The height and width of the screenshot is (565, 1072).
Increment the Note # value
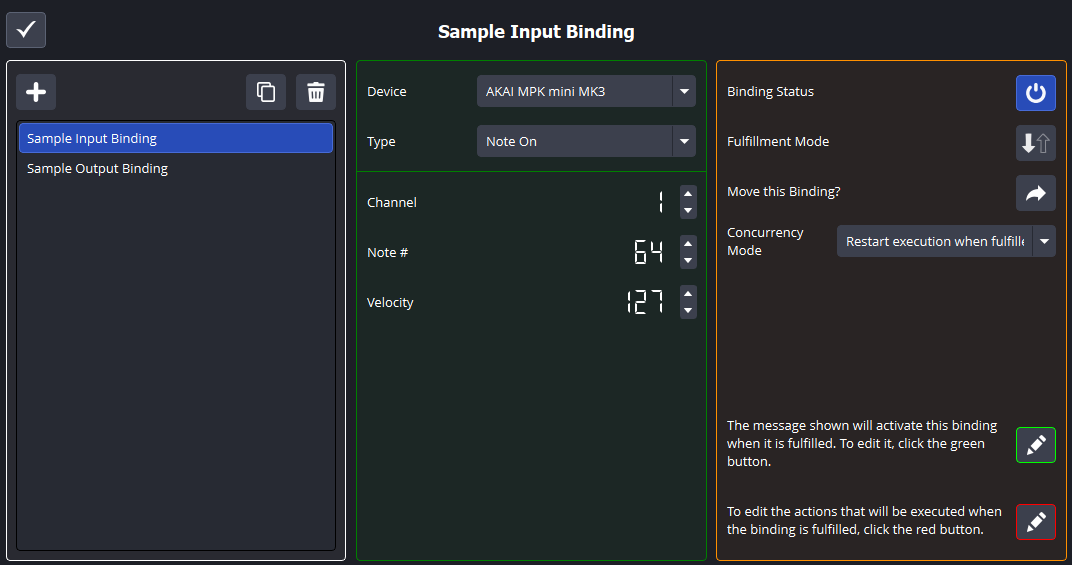coord(688,243)
